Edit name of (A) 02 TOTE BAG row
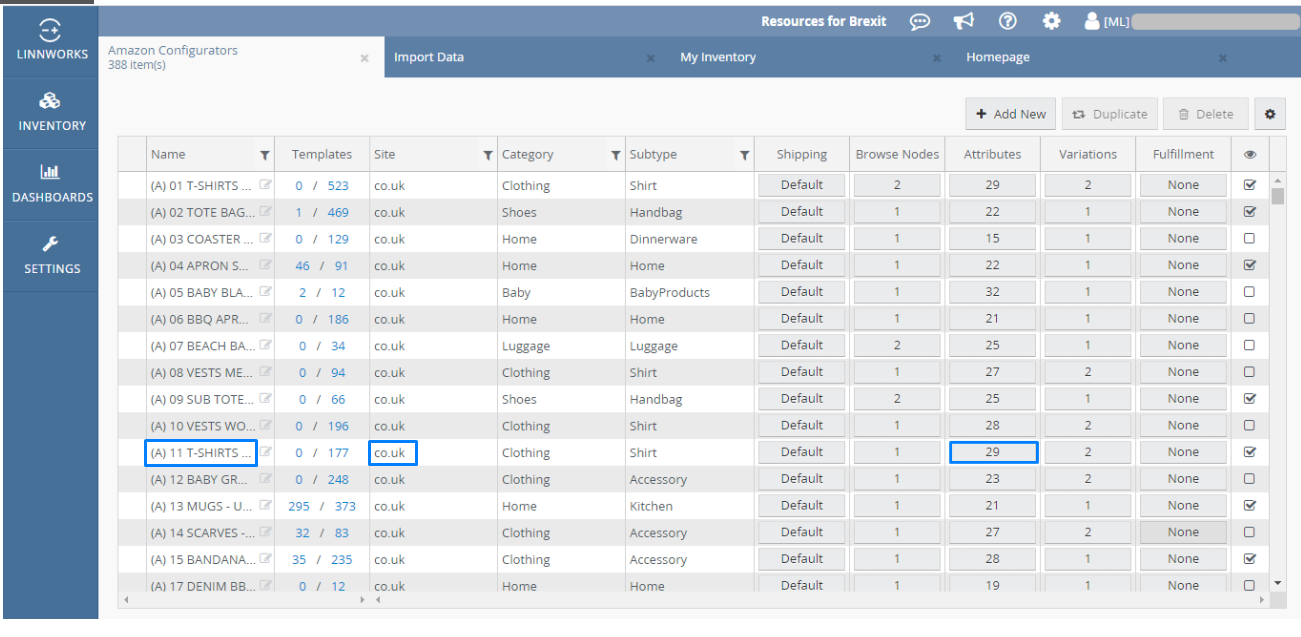Screen dimensions: 1301x637 (x=265, y=212)
